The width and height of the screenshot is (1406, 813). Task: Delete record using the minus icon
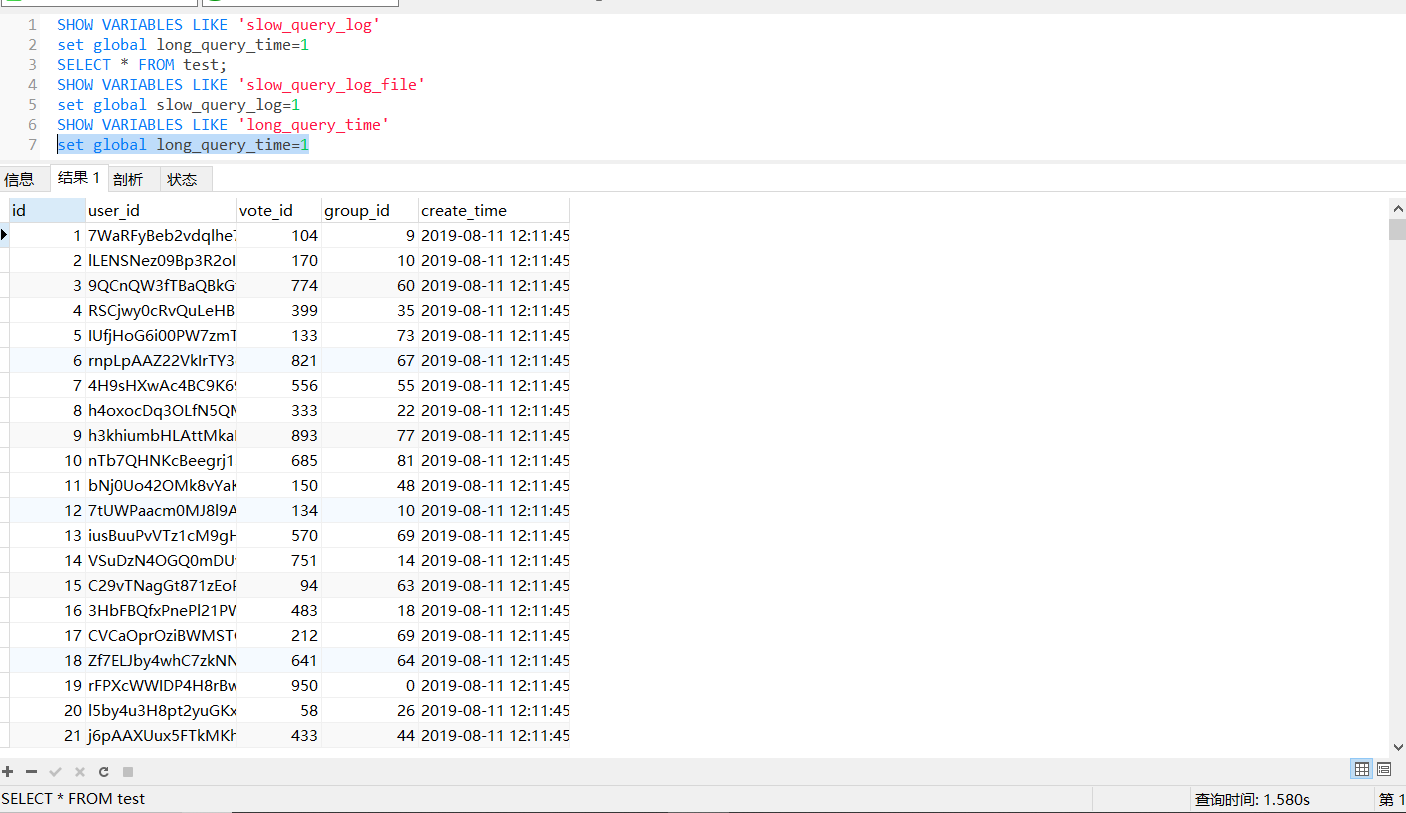pyautogui.click(x=32, y=772)
